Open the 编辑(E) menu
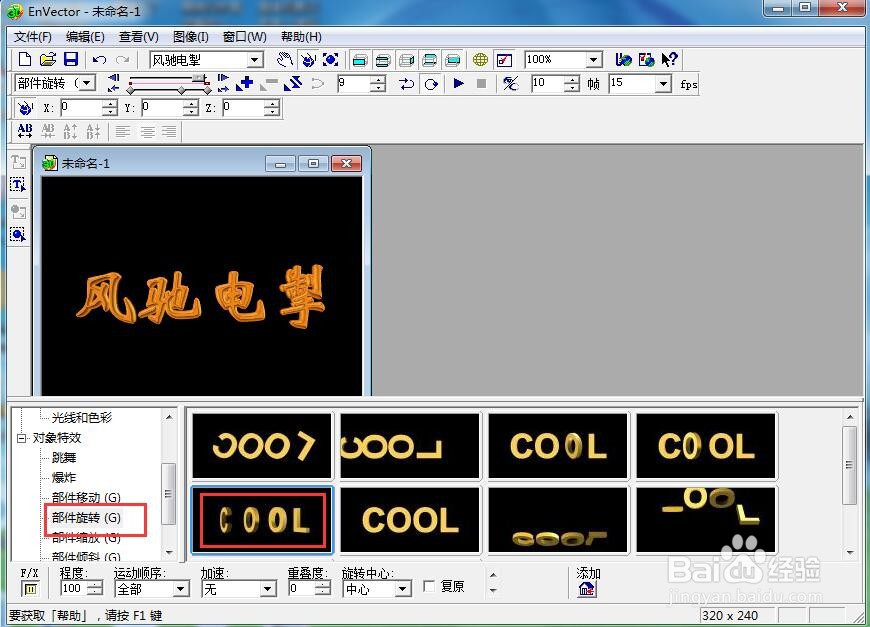This screenshot has height=627, width=870. click(x=85, y=37)
